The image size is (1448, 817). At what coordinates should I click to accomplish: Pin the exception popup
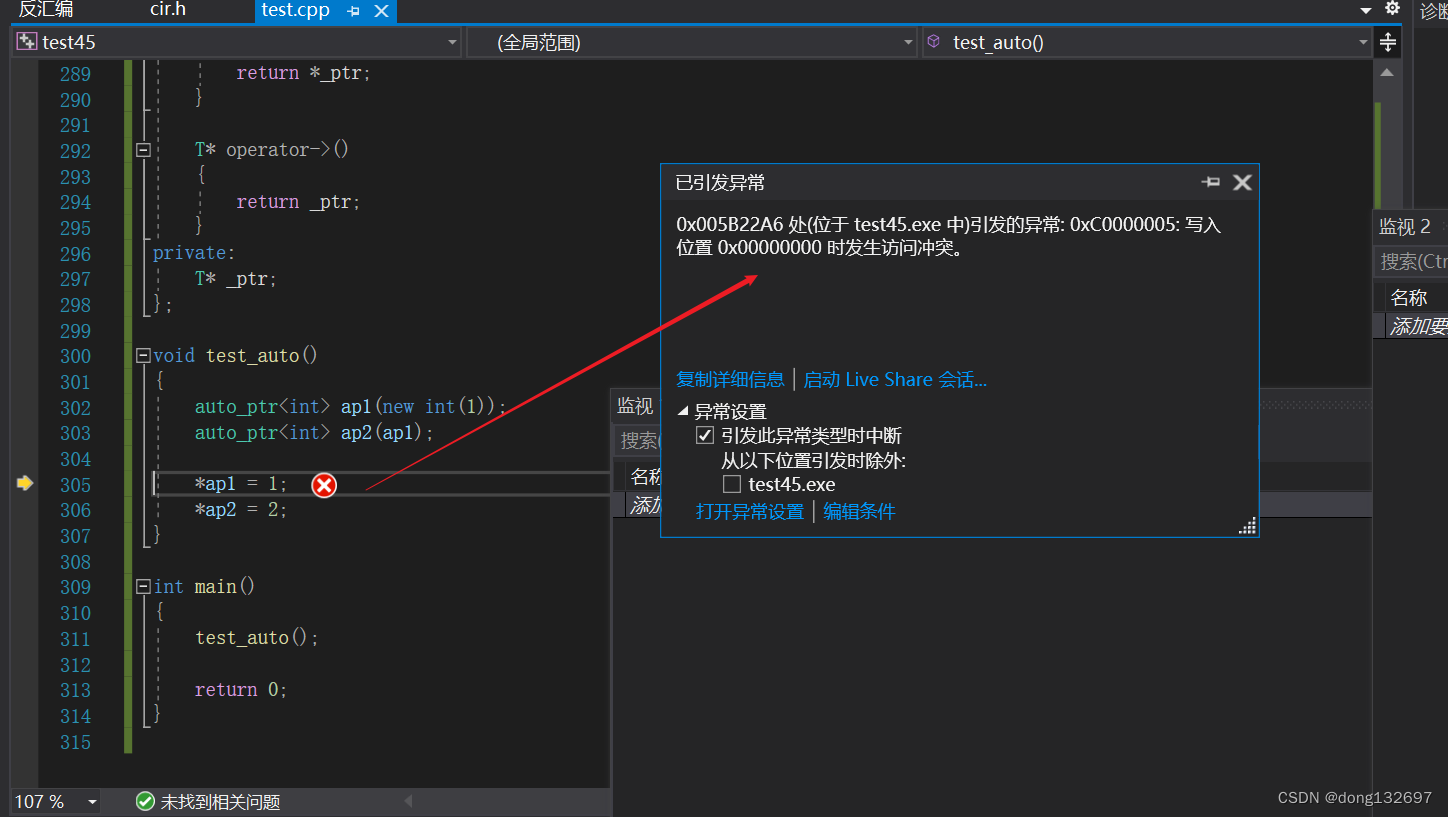(x=1211, y=182)
